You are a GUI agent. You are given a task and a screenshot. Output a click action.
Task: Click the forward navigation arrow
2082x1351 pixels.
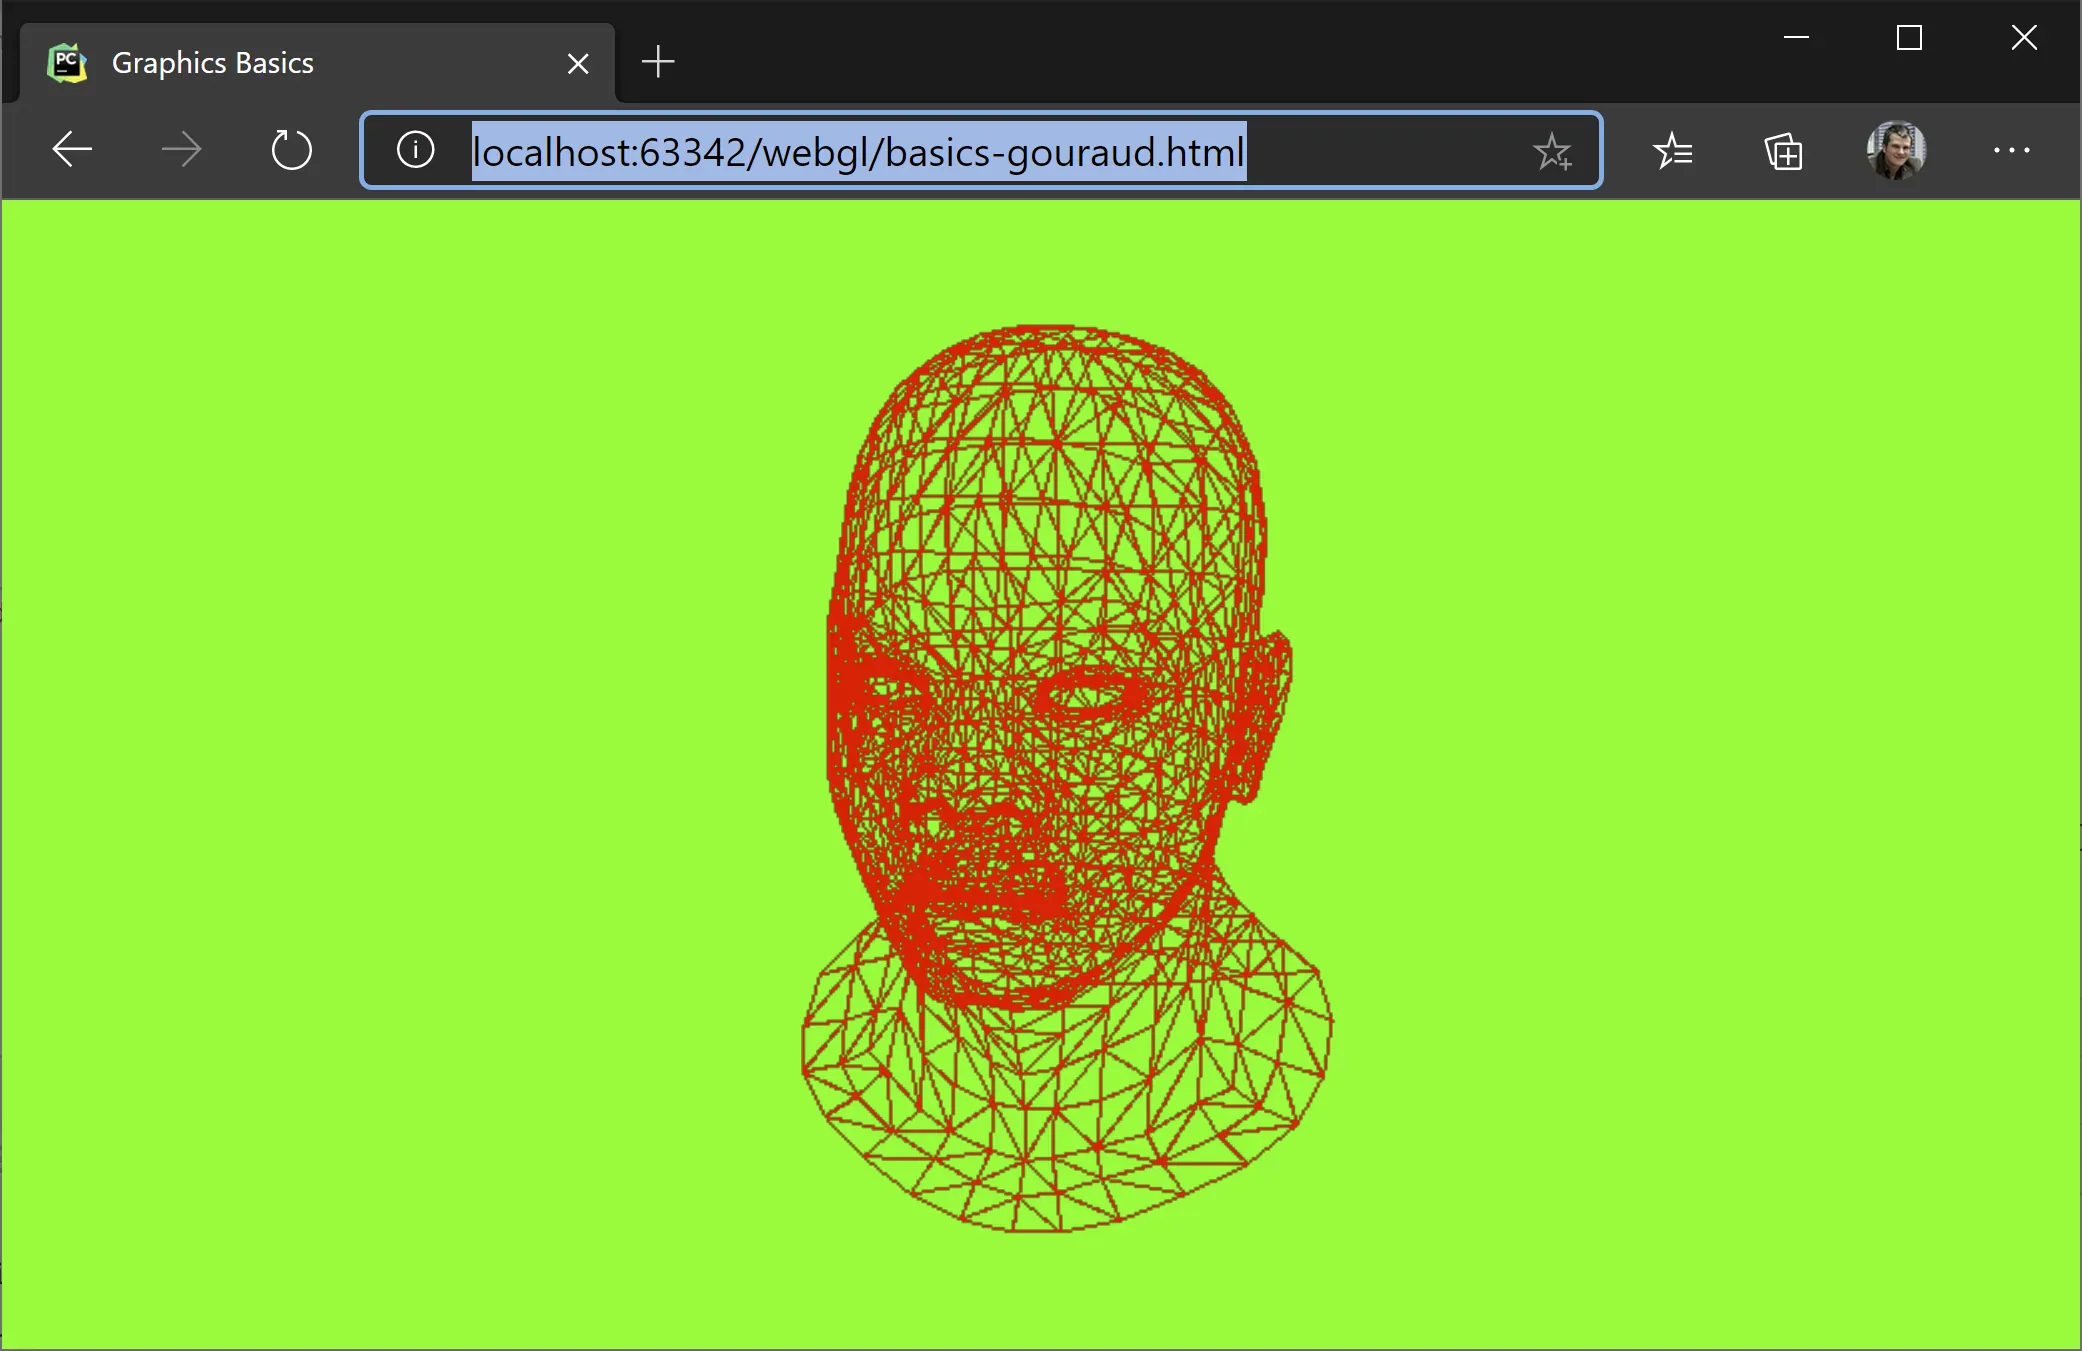tap(181, 150)
